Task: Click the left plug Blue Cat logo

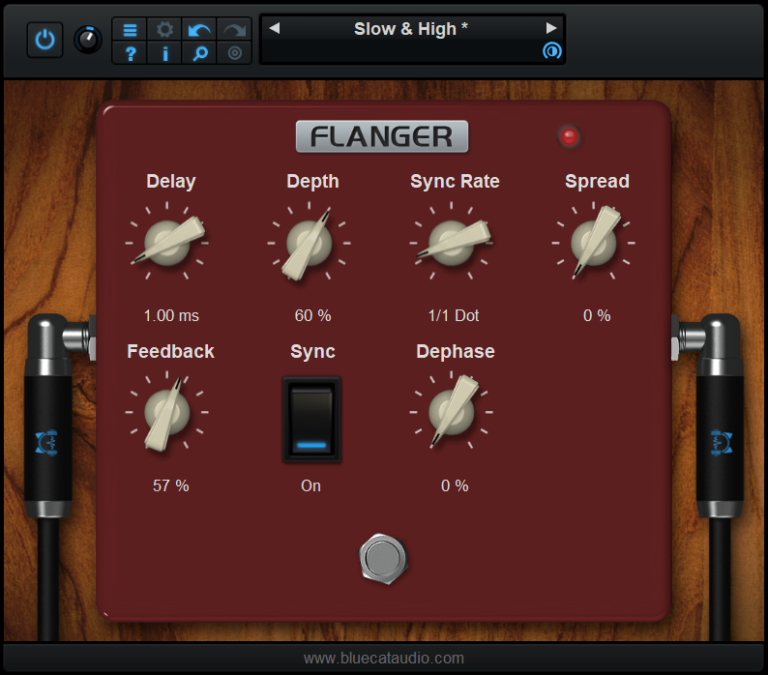Action: tap(47, 443)
